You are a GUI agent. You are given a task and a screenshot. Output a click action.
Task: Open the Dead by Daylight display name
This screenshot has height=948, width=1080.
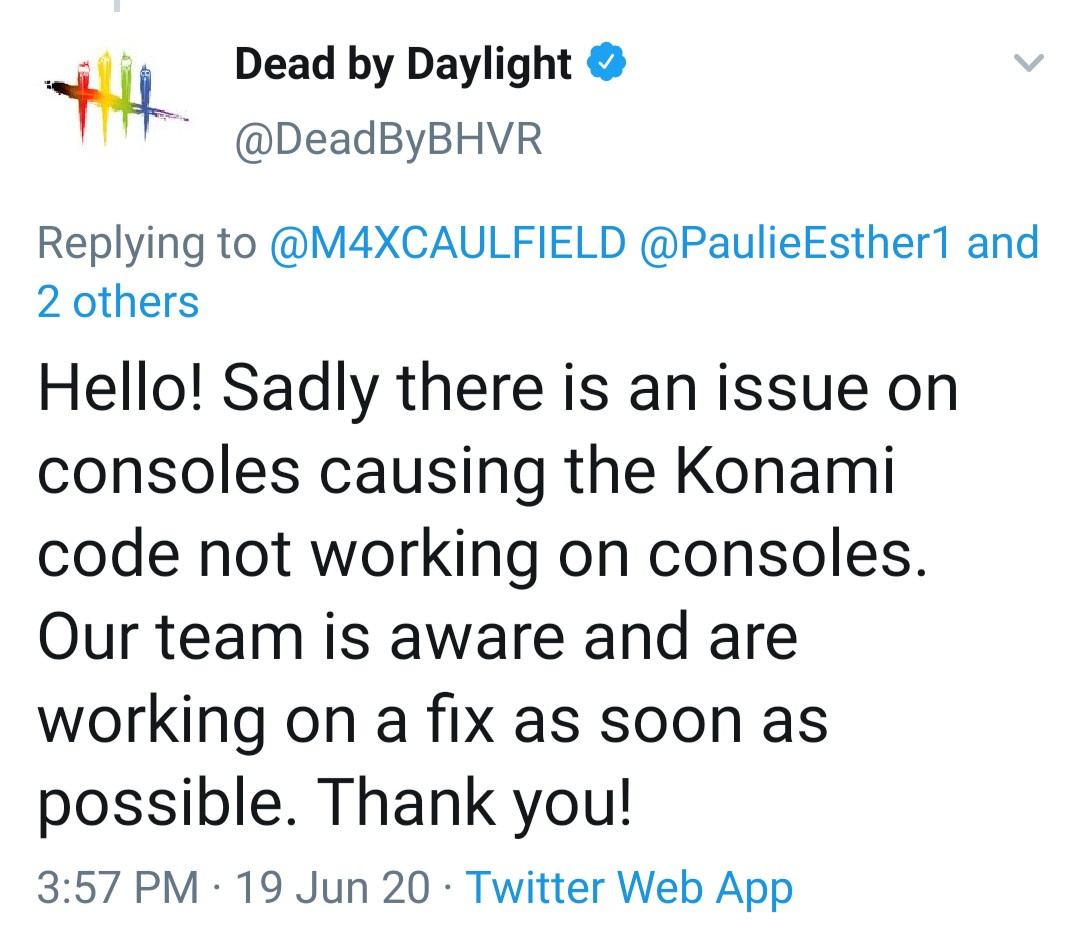(403, 64)
